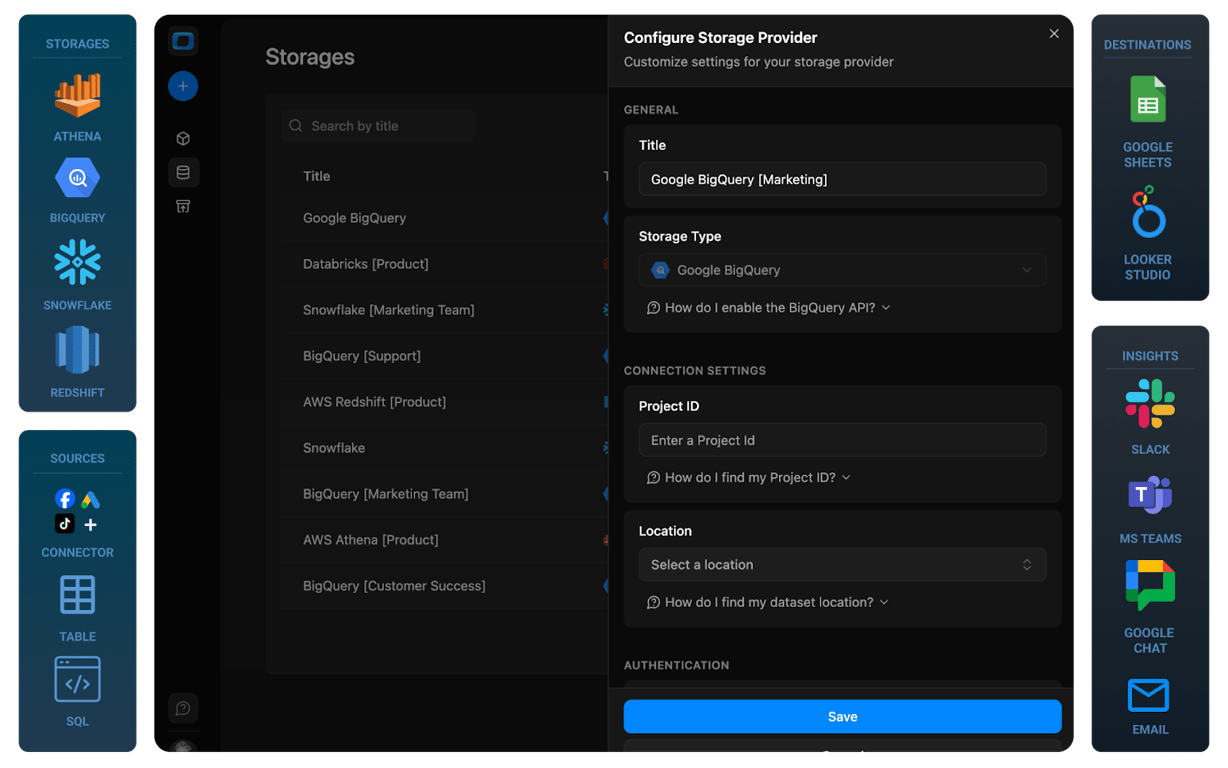Select the BigQuery [Support] row
The height and width of the screenshot is (768, 1228).
click(444, 356)
